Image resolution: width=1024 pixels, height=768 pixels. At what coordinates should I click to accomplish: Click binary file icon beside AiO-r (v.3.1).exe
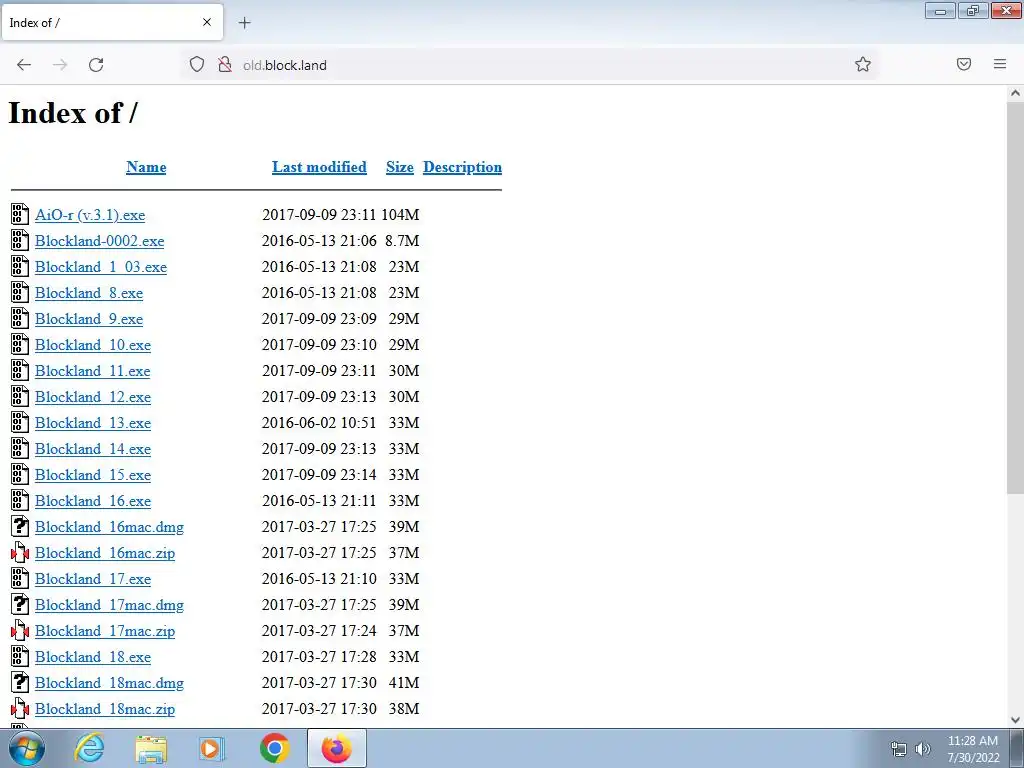[x=20, y=214]
